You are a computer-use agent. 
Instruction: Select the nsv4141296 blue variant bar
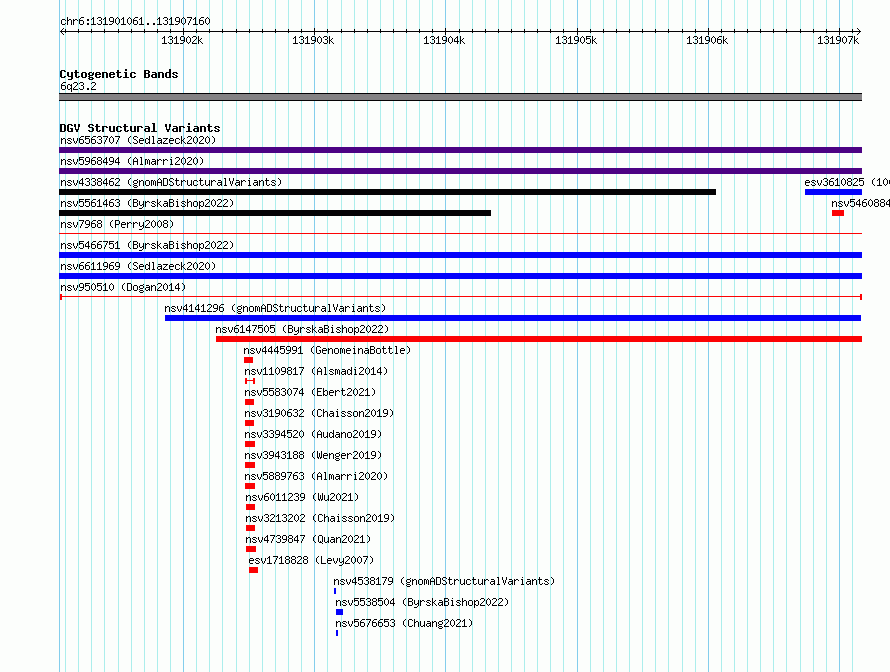[x=513, y=318]
